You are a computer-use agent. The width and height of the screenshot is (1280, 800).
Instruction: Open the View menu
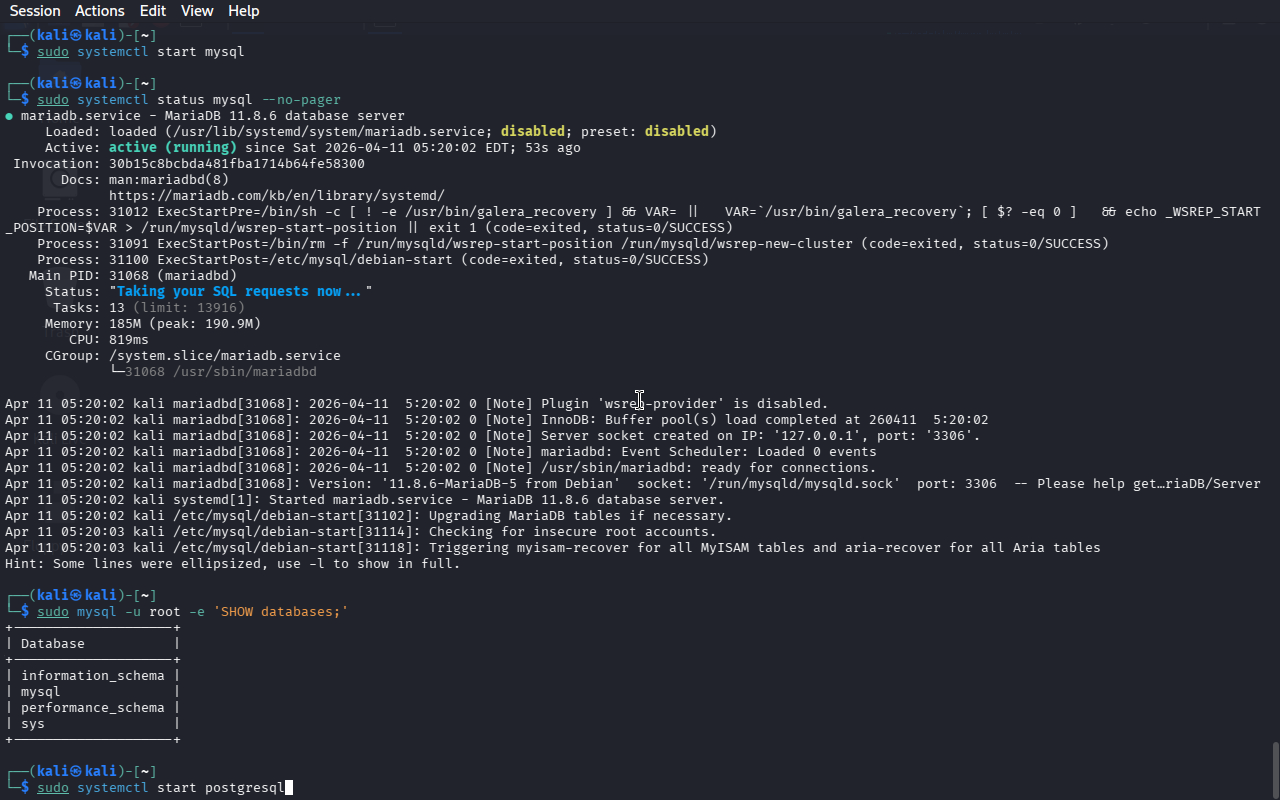pyautogui.click(x=197, y=11)
